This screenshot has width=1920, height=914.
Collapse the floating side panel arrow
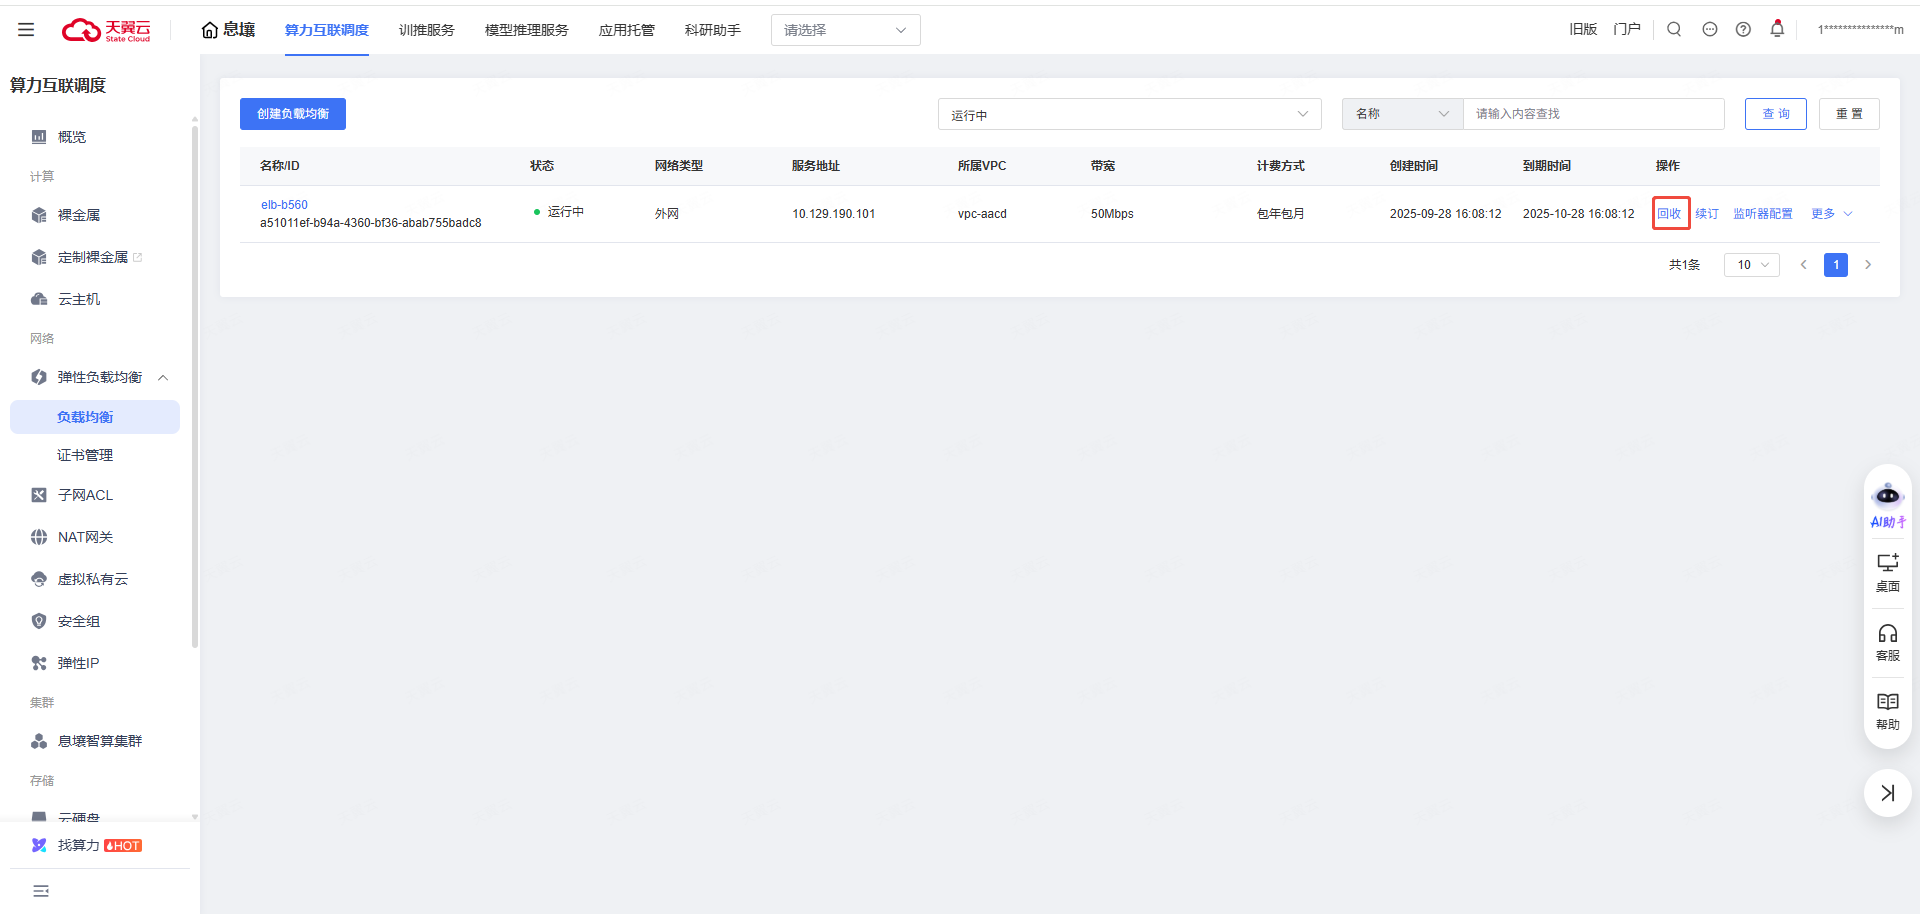[1887, 793]
